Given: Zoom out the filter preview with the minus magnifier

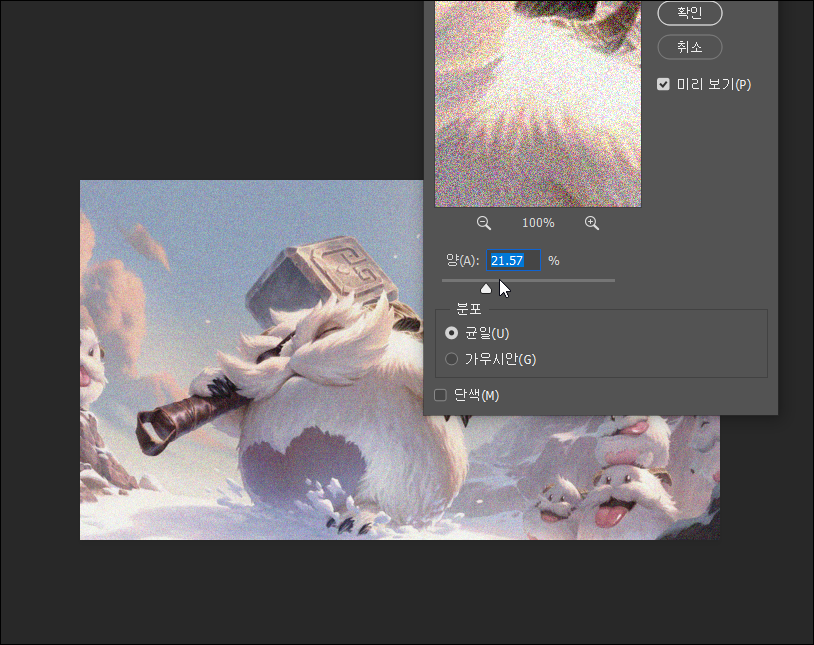Looking at the screenshot, I should pos(483,223).
